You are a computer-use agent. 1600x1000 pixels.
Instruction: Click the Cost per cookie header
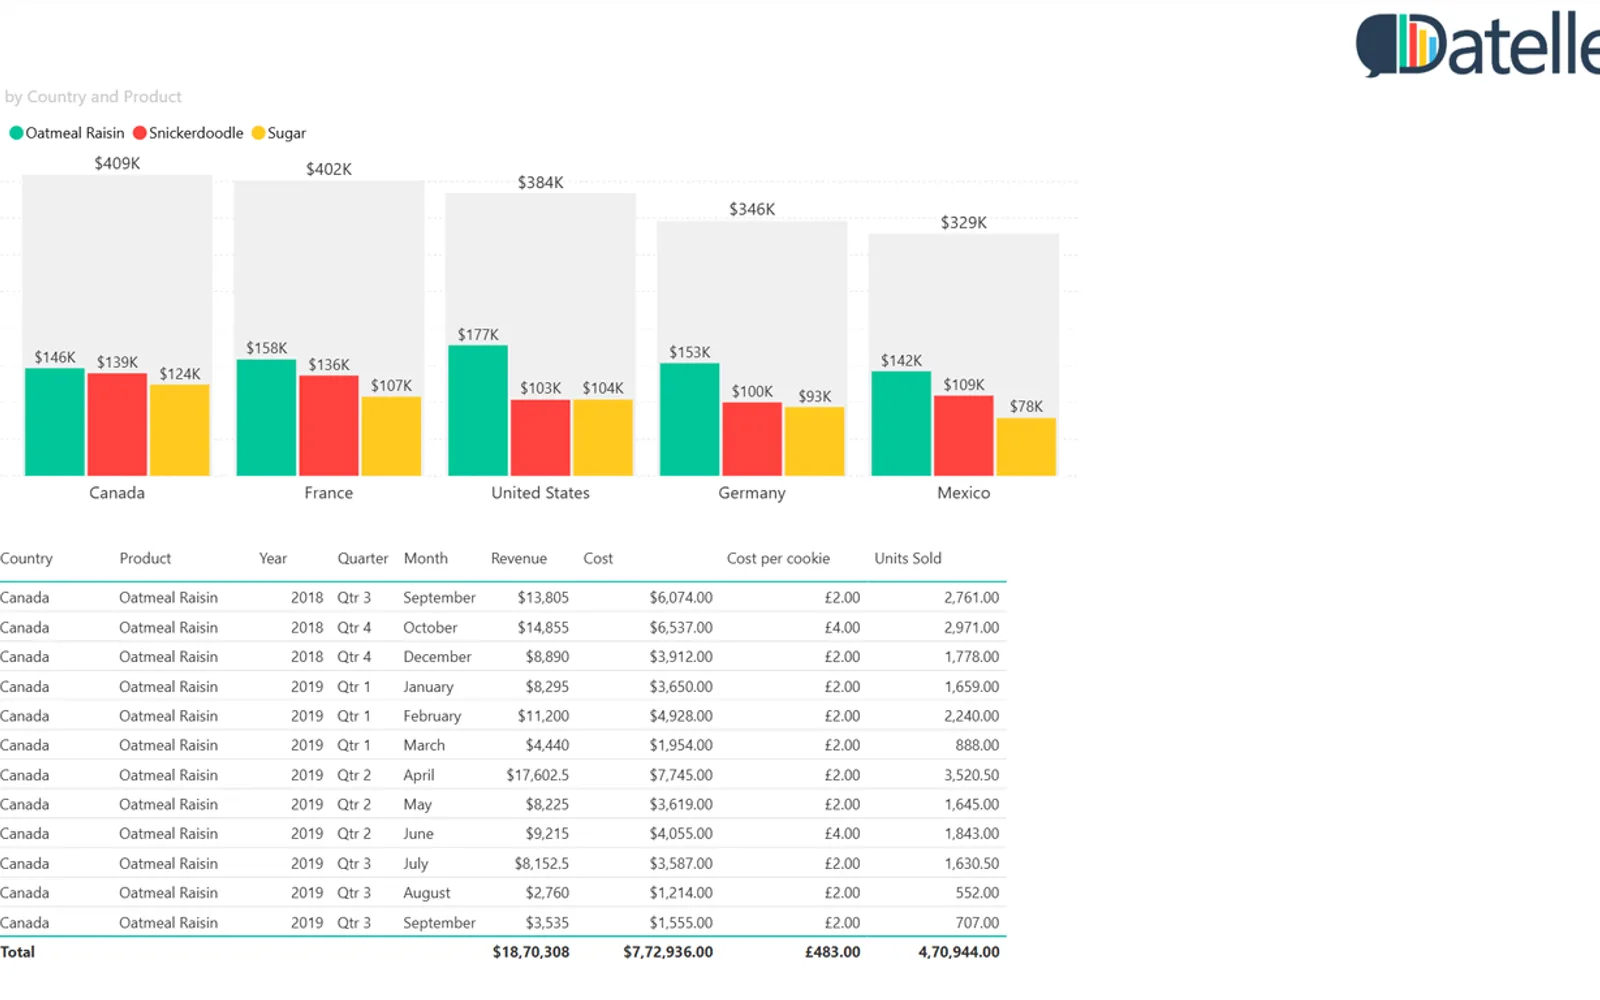coord(778,558)
